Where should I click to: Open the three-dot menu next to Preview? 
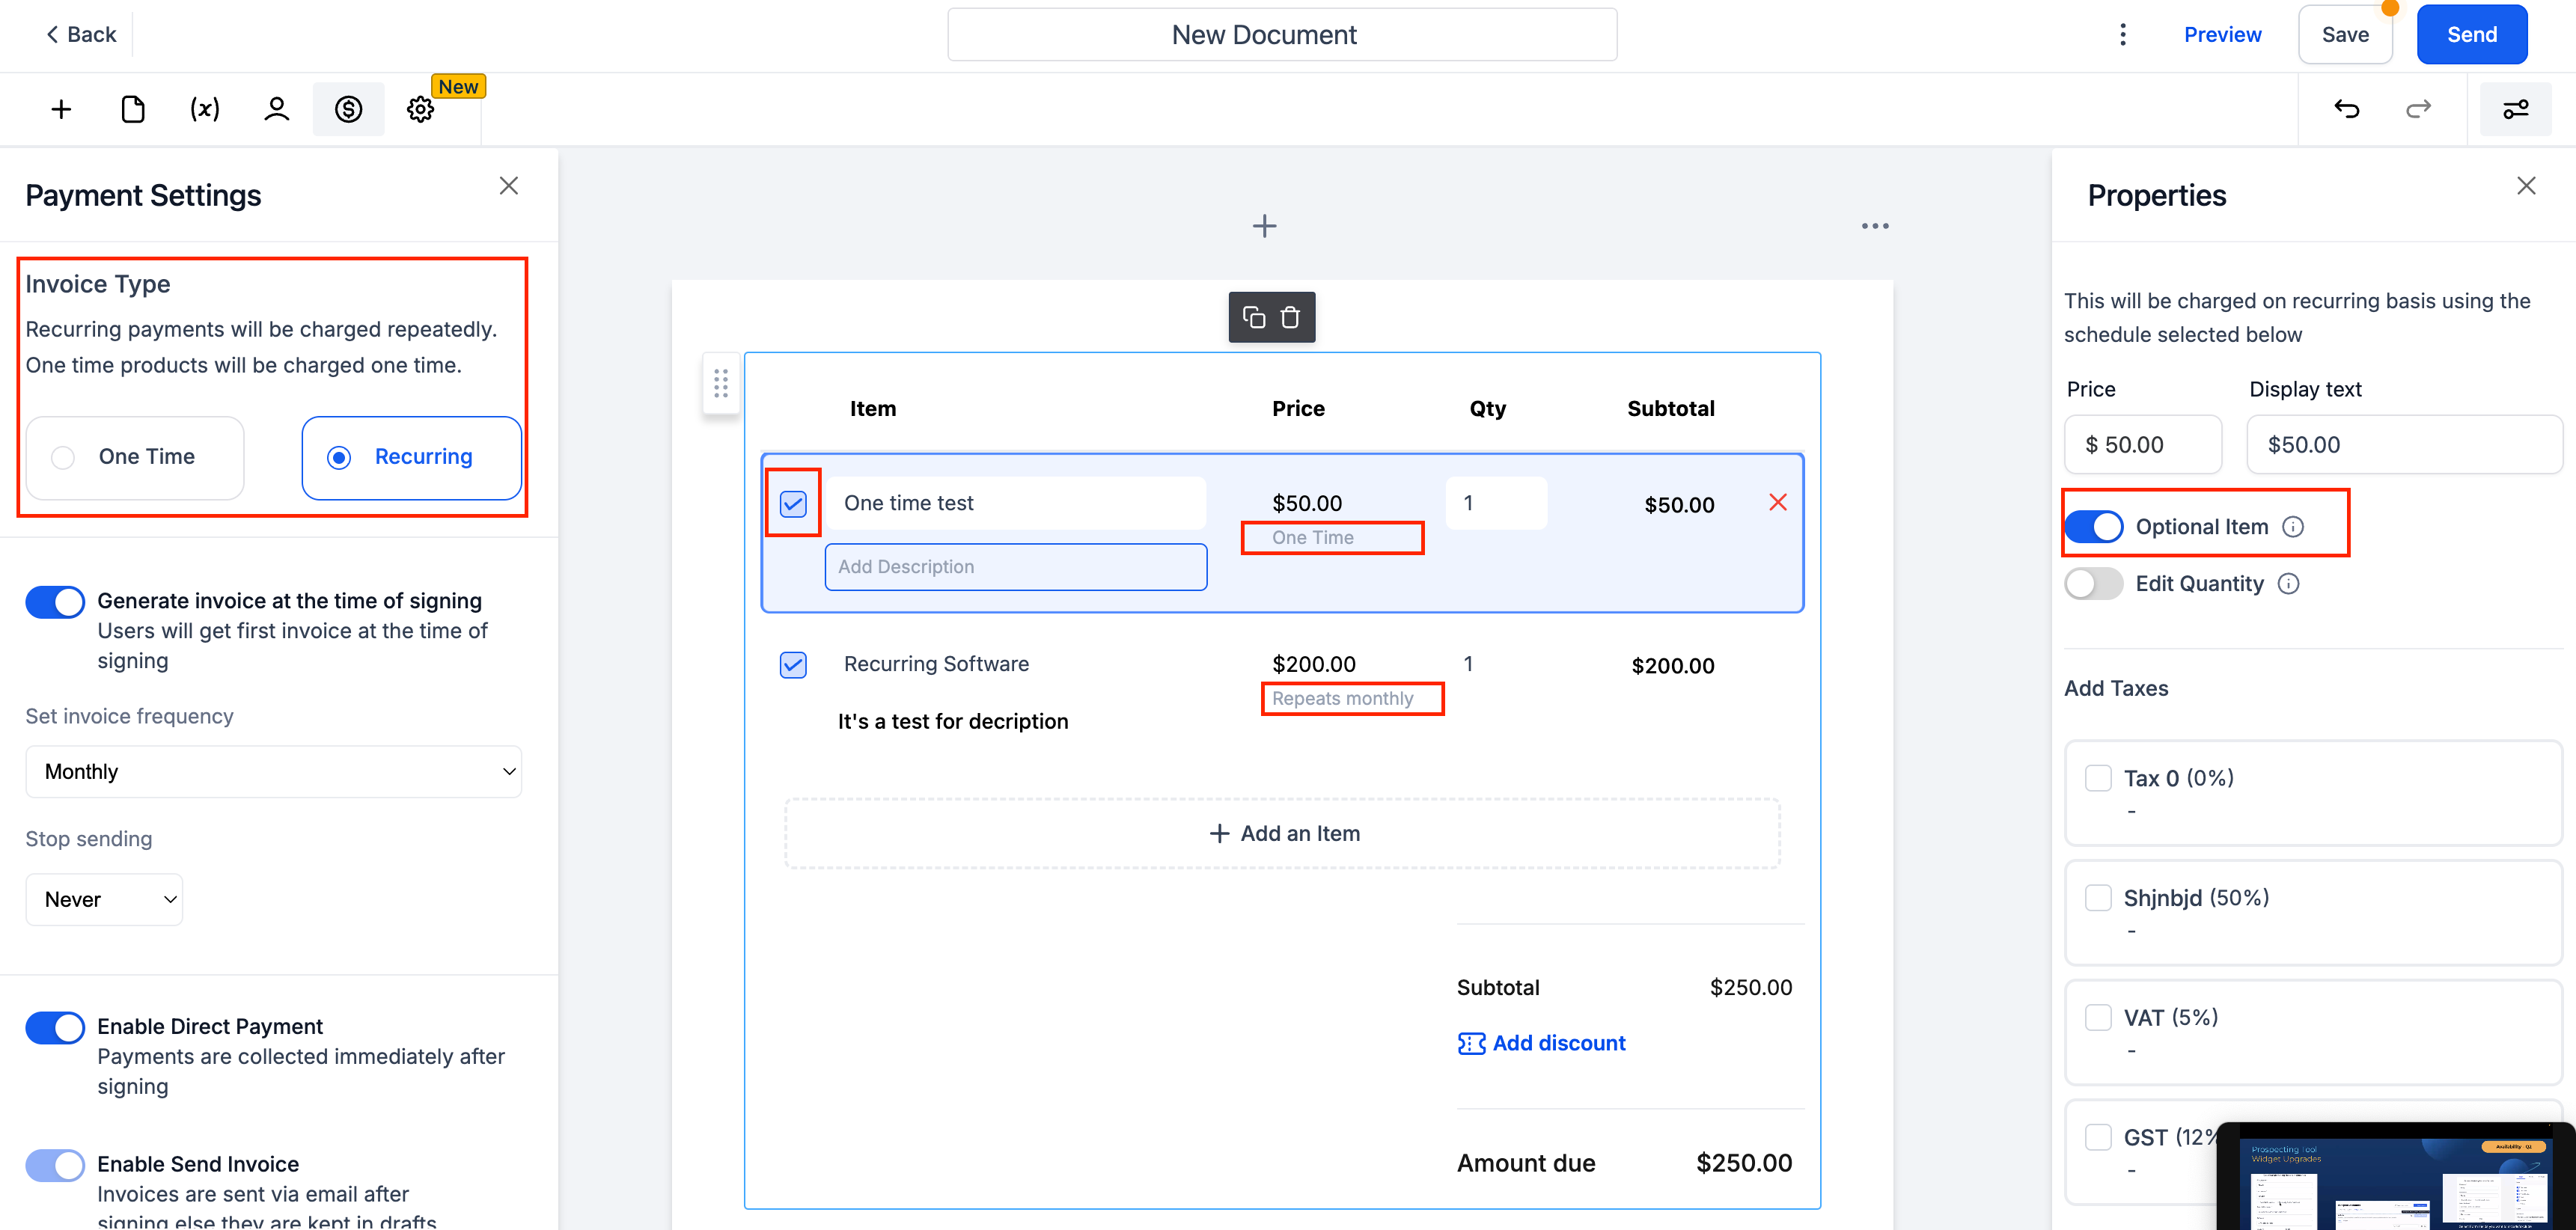tap(2122, 35)
